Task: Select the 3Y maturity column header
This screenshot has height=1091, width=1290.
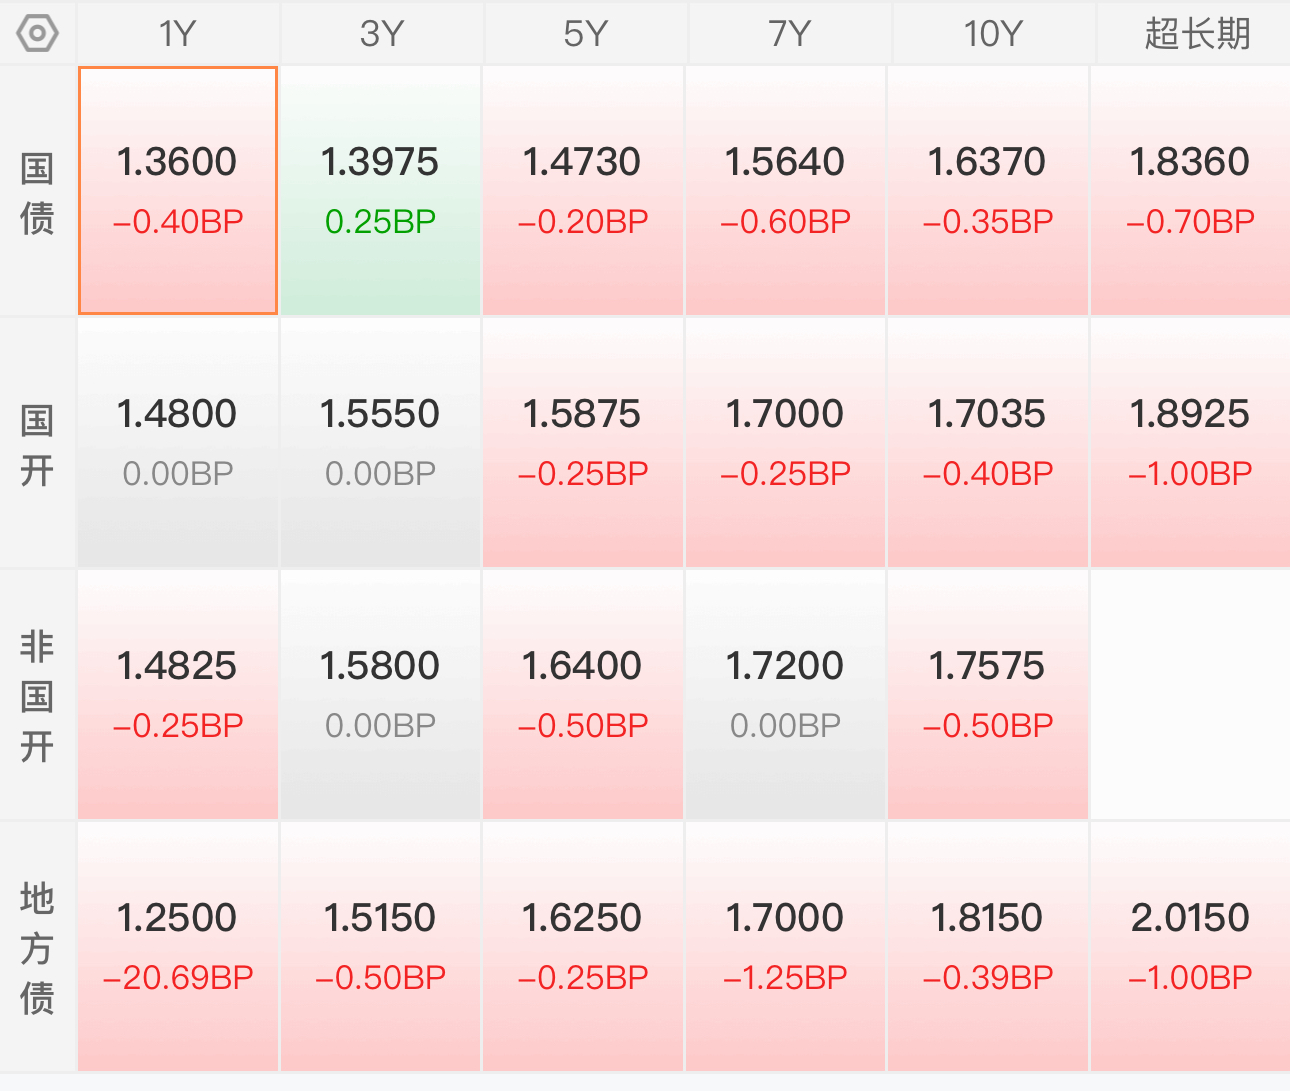Action: tap(381, 34)
